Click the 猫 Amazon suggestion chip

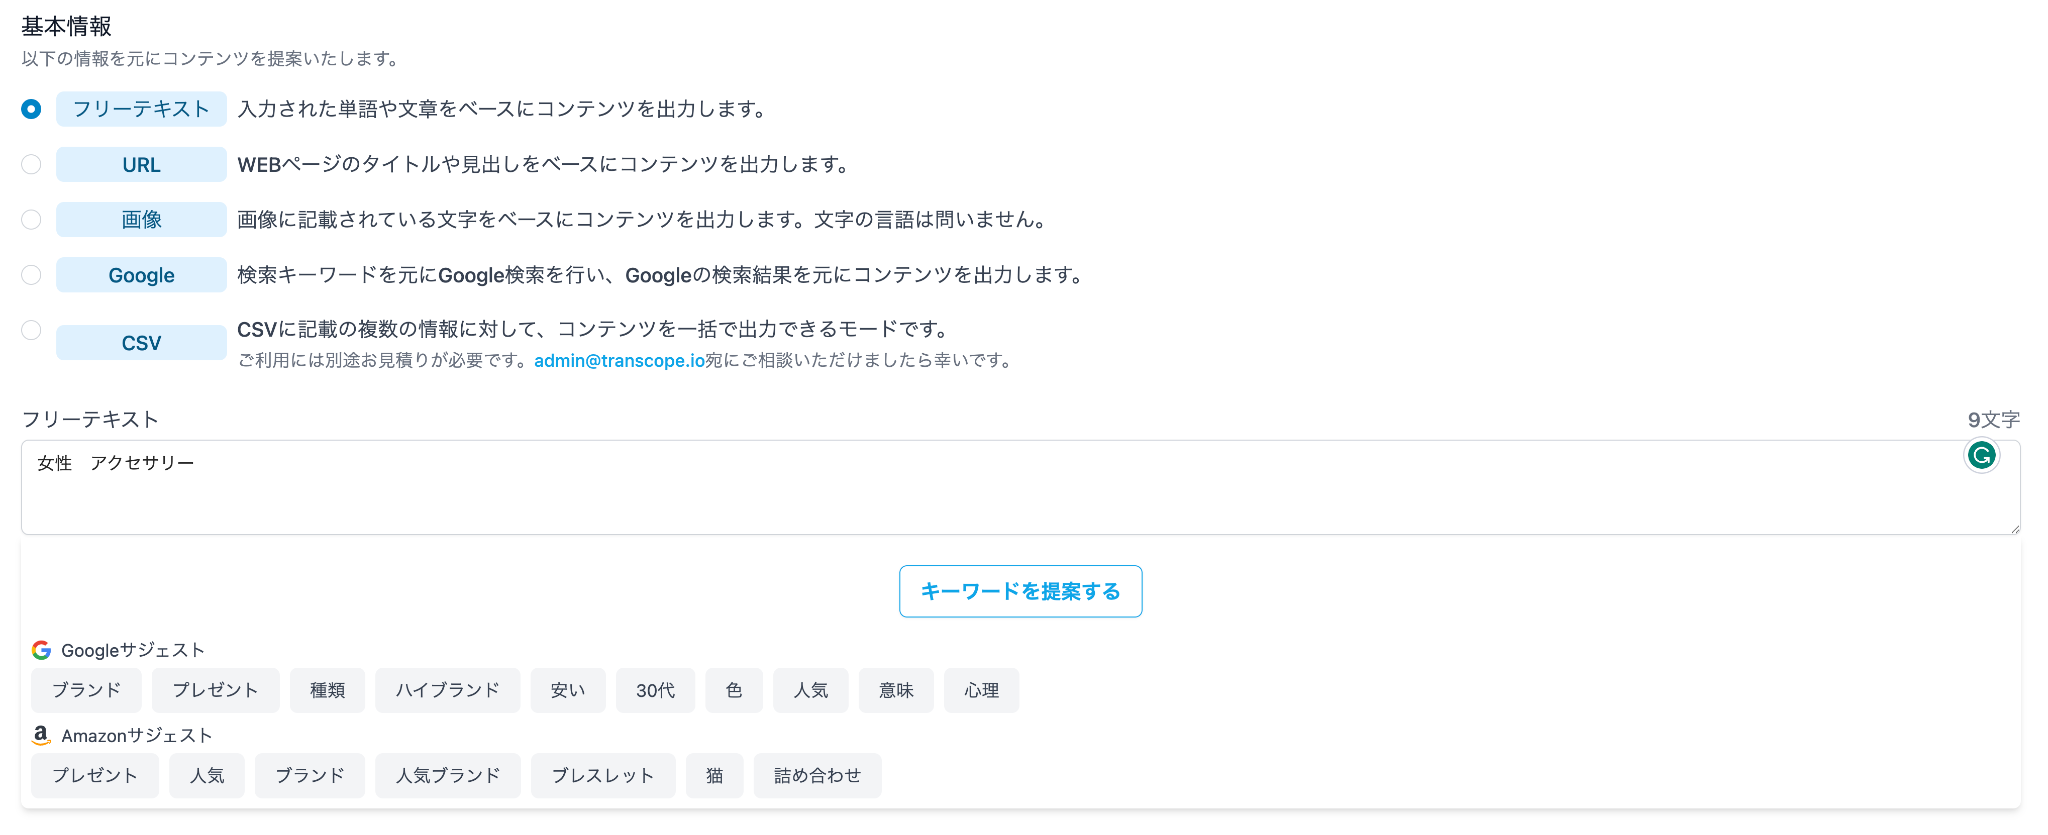tap(714, 775)
